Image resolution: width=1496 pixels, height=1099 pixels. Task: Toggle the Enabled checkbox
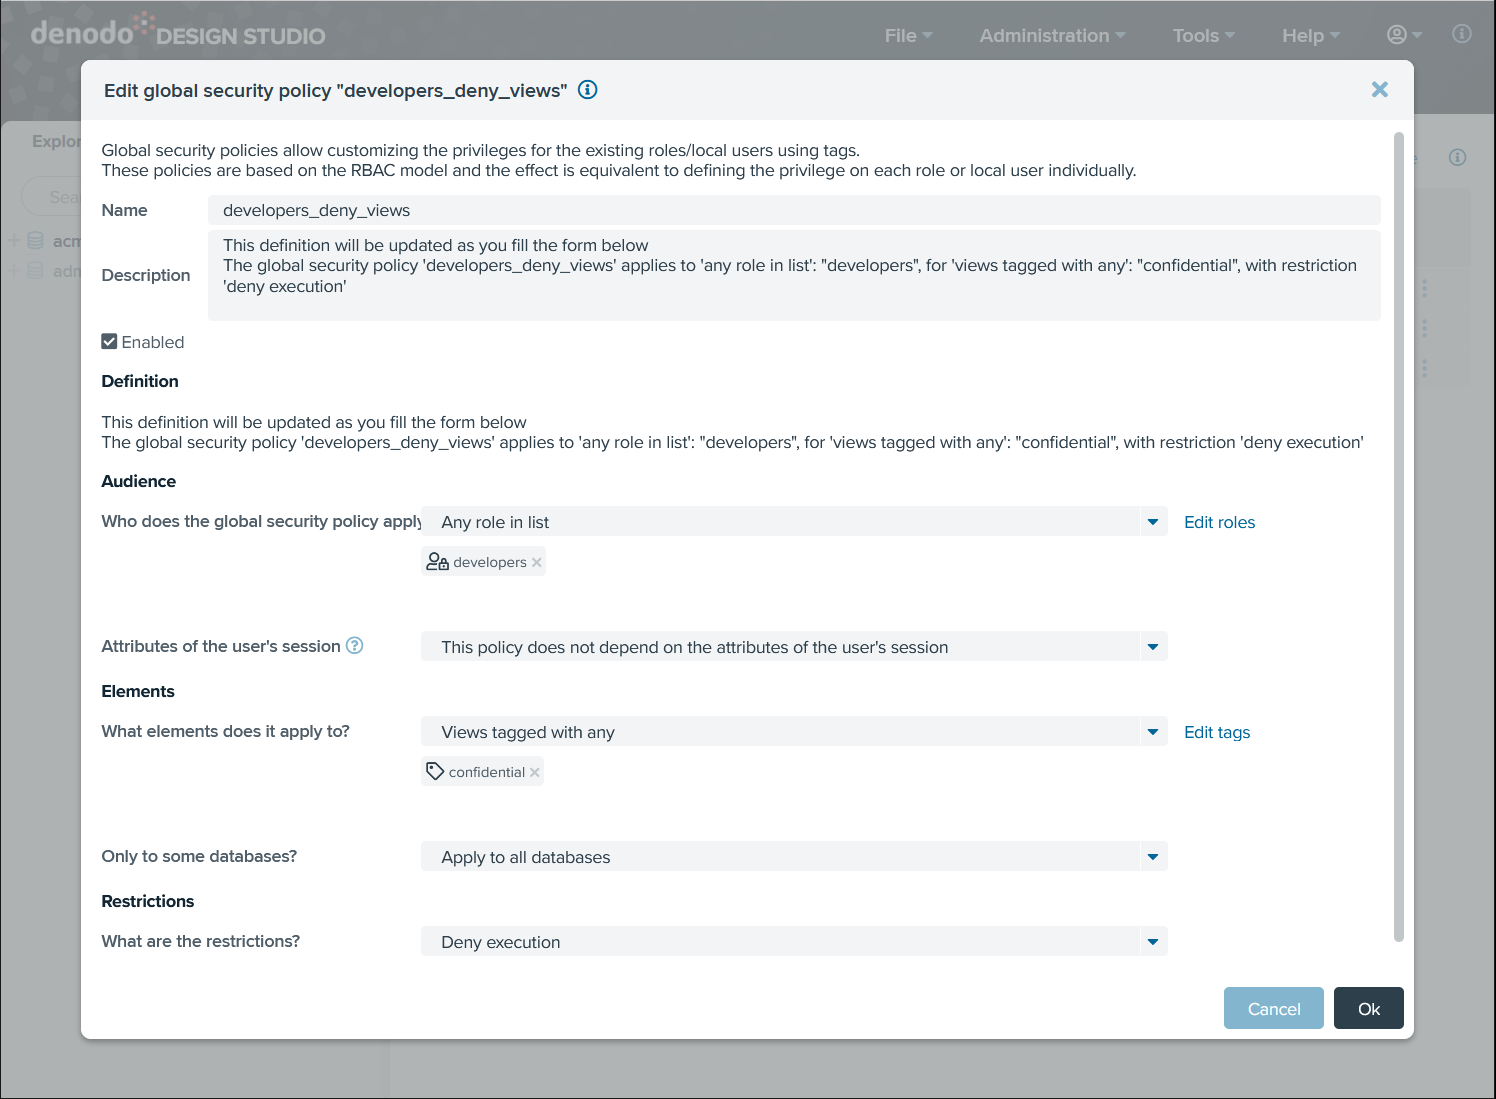tap(110, 342)
